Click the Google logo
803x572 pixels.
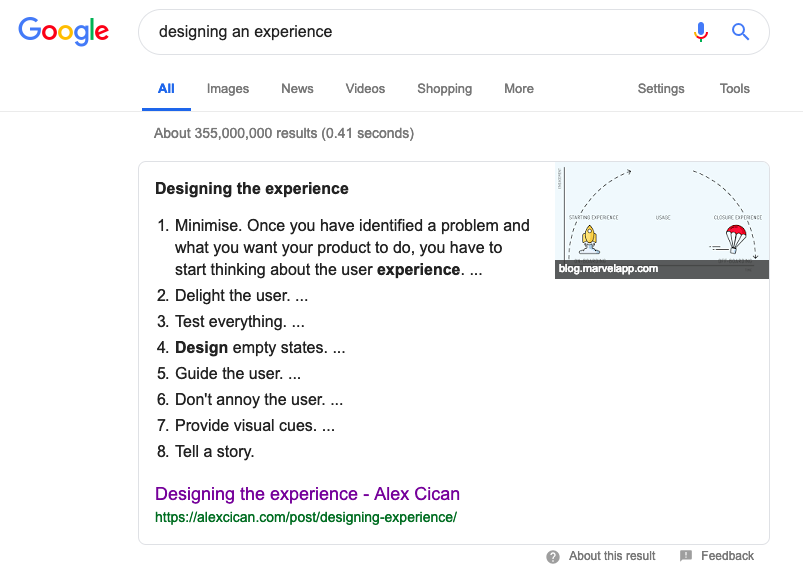pyautogui.click(x=64, y=31)
